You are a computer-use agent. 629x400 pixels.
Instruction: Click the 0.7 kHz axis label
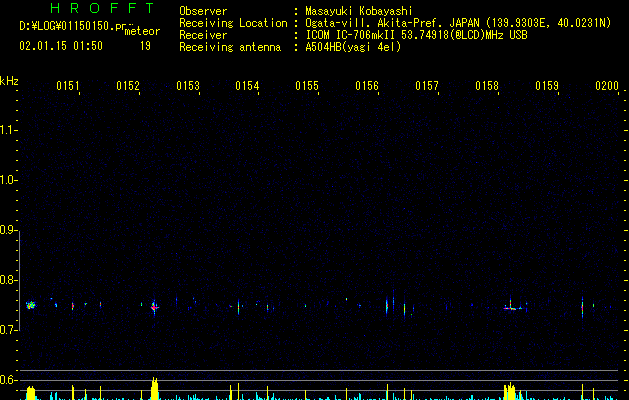(x=8, y=330)
